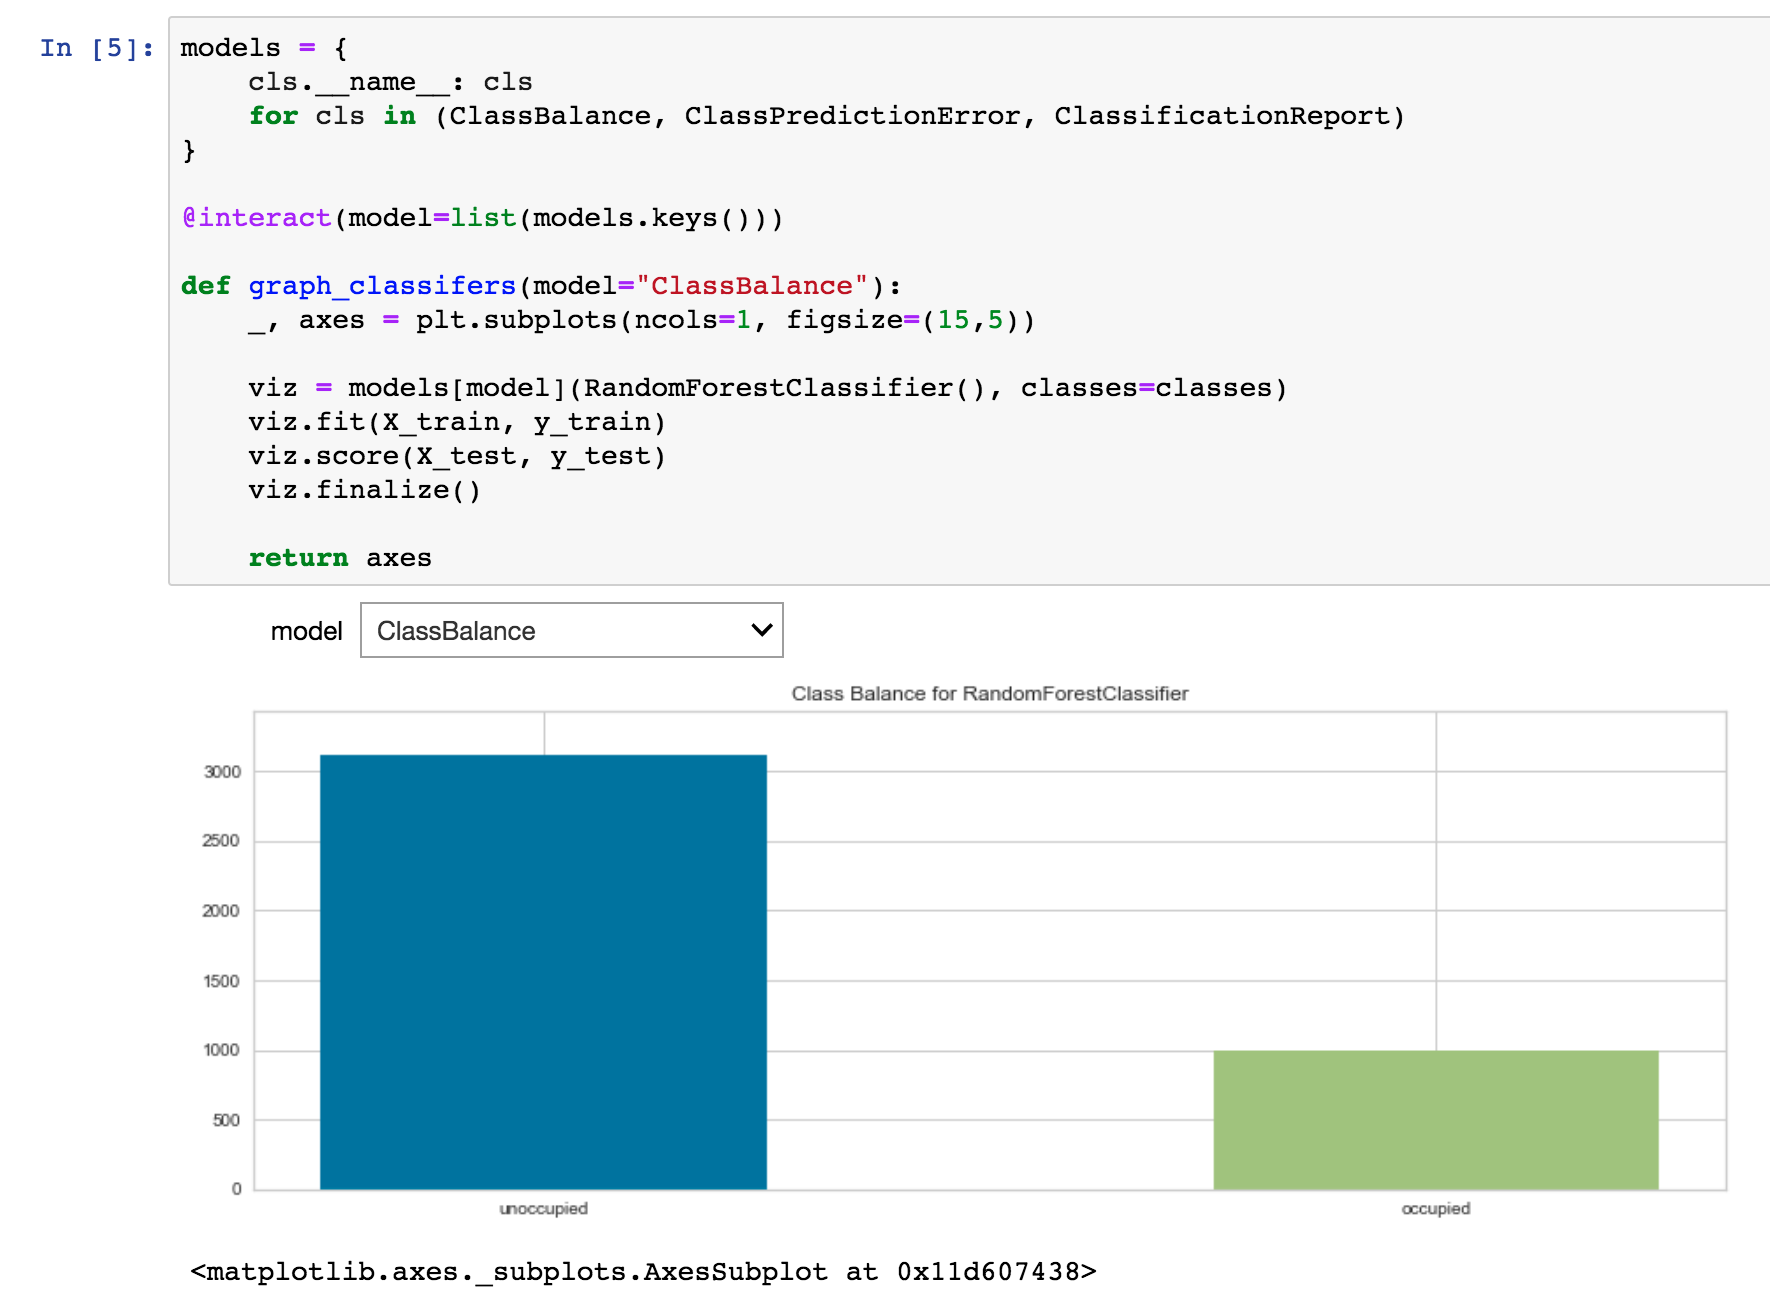Image resolution: width=1770 pixels, height=1296 pixels.
Task: Click the occupied green bar
Action: pyautogui.click(x=1435, y=1120)
